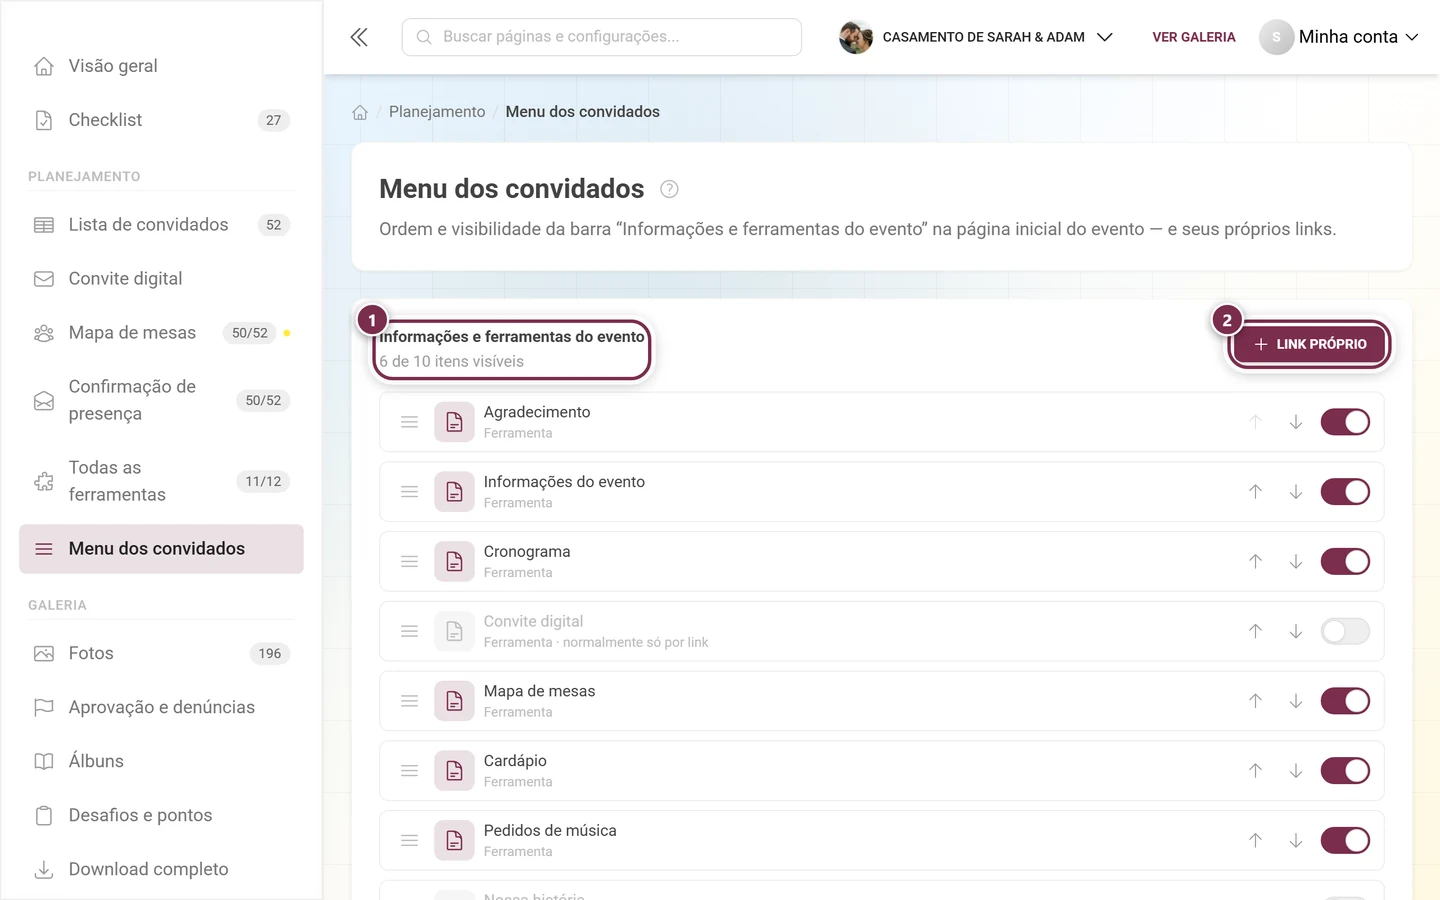Open Convite digital in sidebar
Image resolution: width=1440 pixels, height=900 pixels.
[x=161, y=279]
